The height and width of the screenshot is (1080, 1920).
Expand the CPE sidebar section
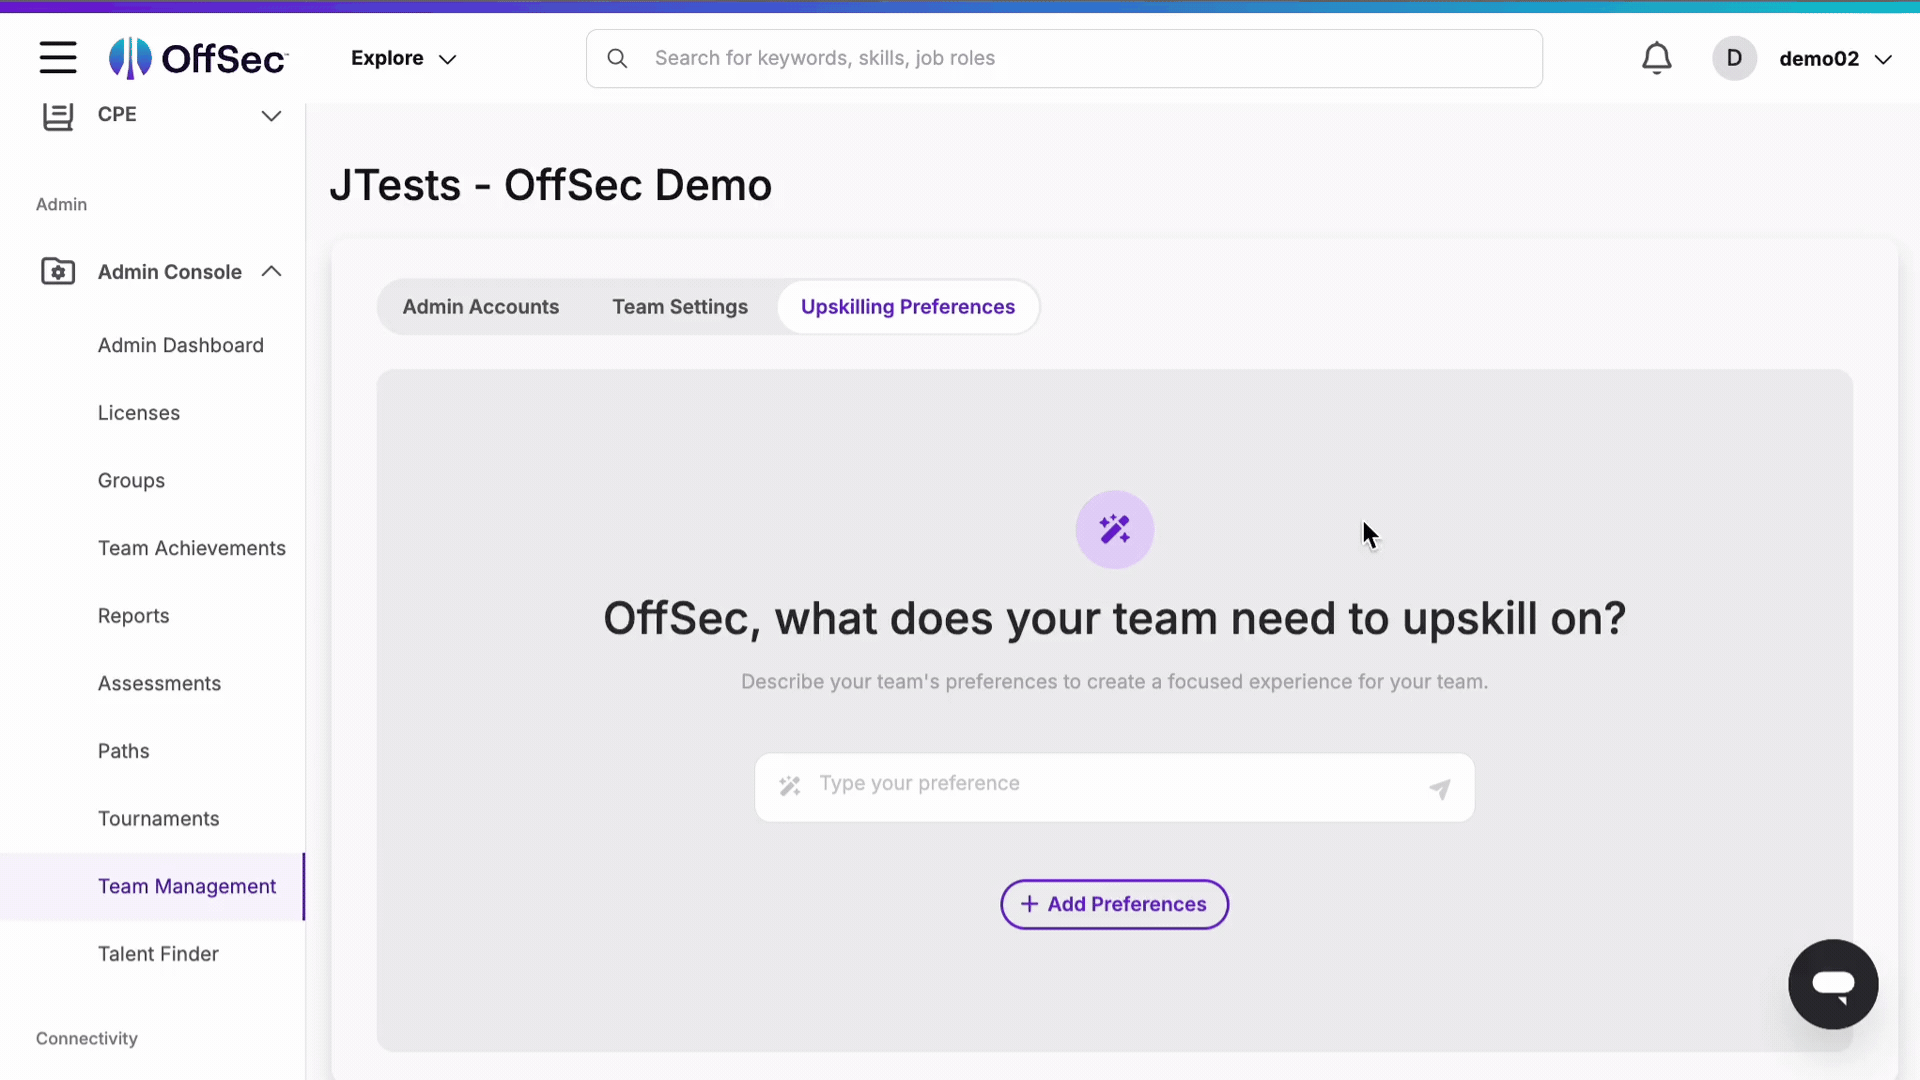coord(271,115)
